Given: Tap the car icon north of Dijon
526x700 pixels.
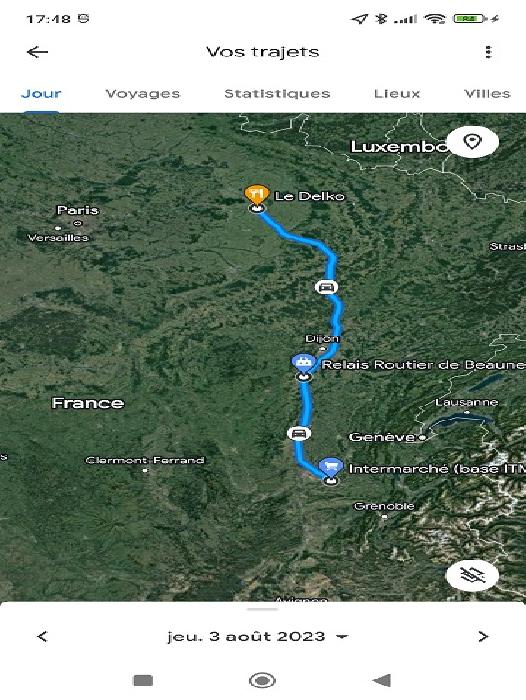Looking at the screenshot, I should click(x=326, y=287).
